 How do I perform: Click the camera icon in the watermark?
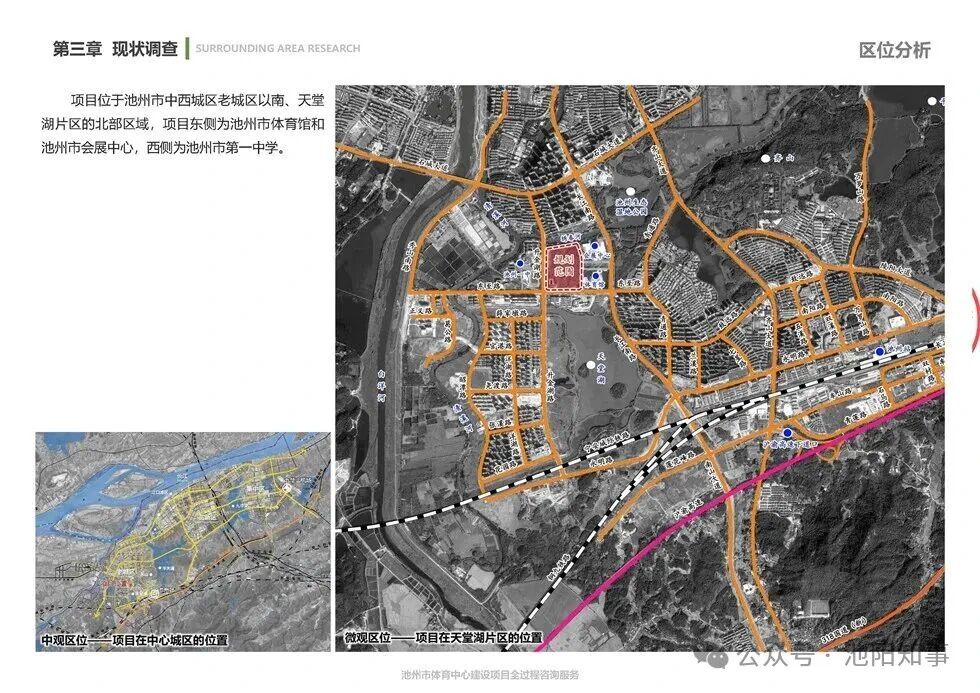point(716,658)
